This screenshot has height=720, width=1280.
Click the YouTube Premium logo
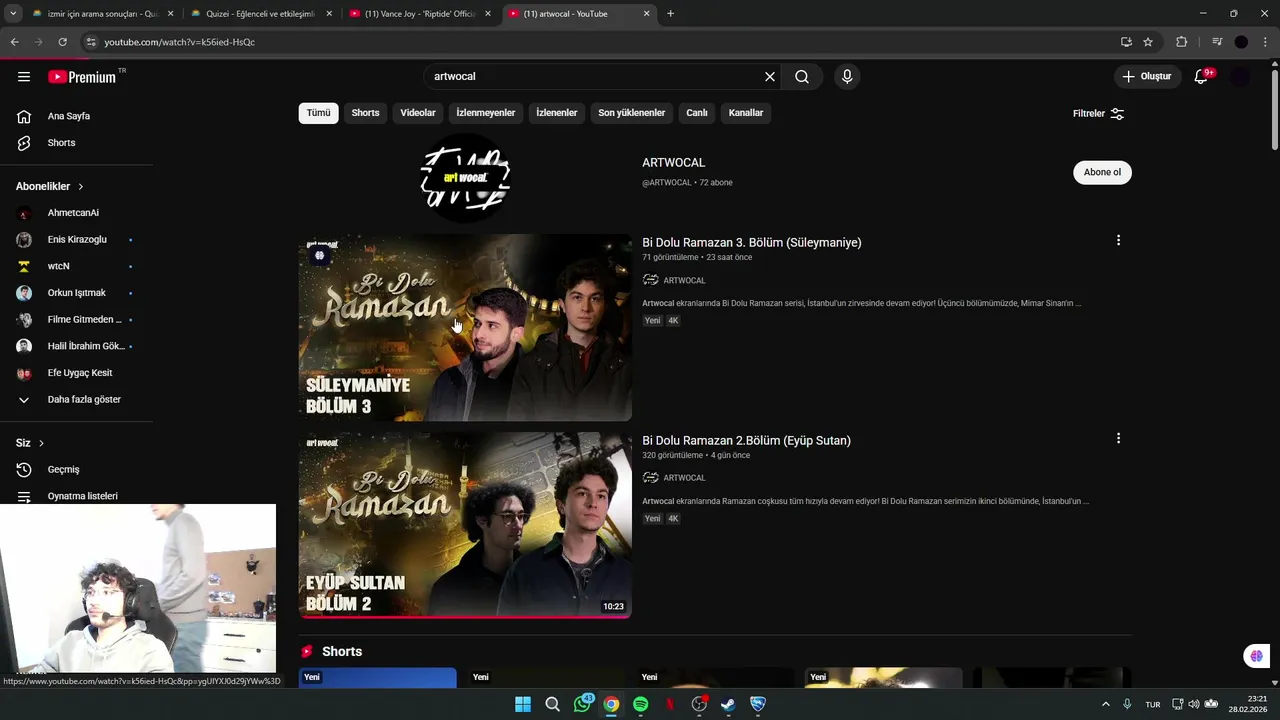point(82,77)
